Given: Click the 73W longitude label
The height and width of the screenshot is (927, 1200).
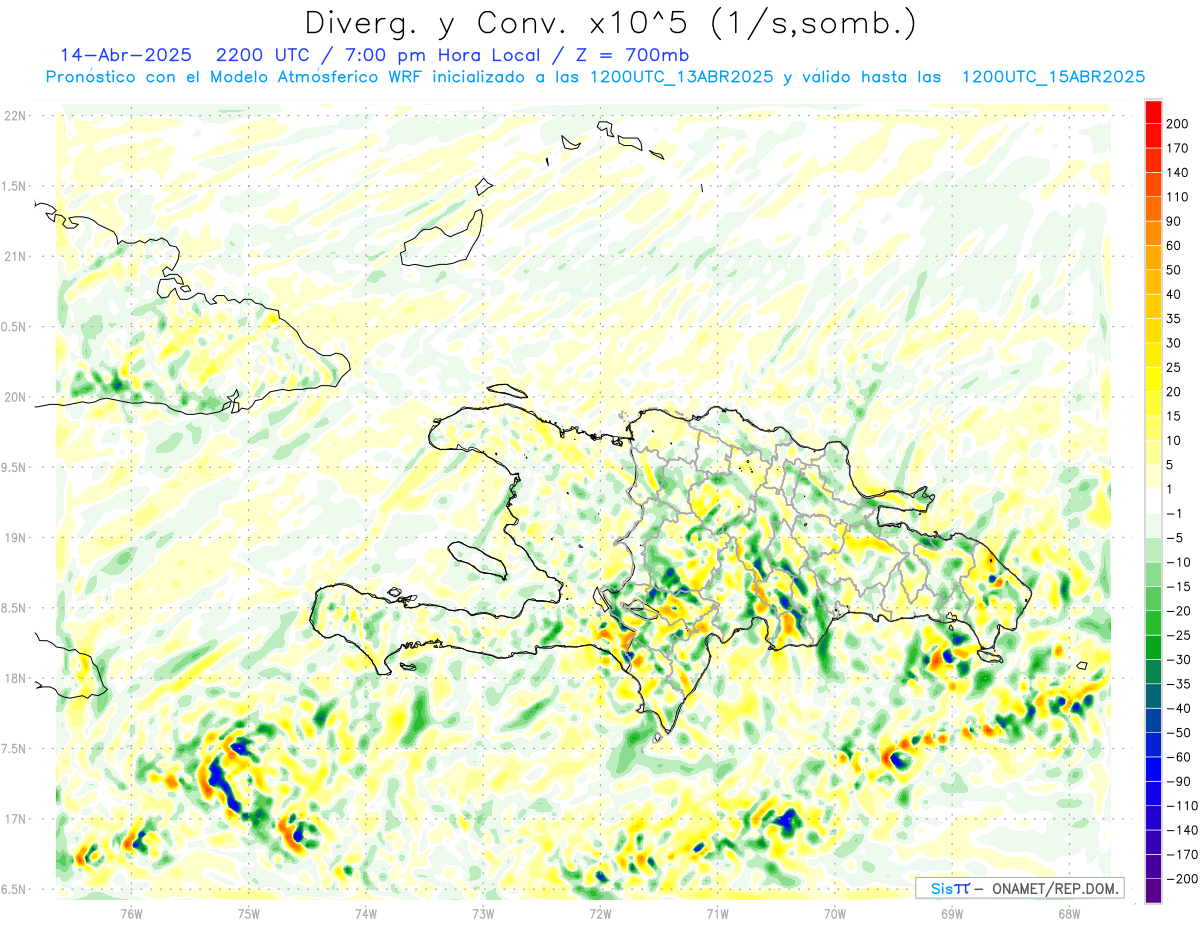Looking at the screenshot, I should (x=483, y=914).
